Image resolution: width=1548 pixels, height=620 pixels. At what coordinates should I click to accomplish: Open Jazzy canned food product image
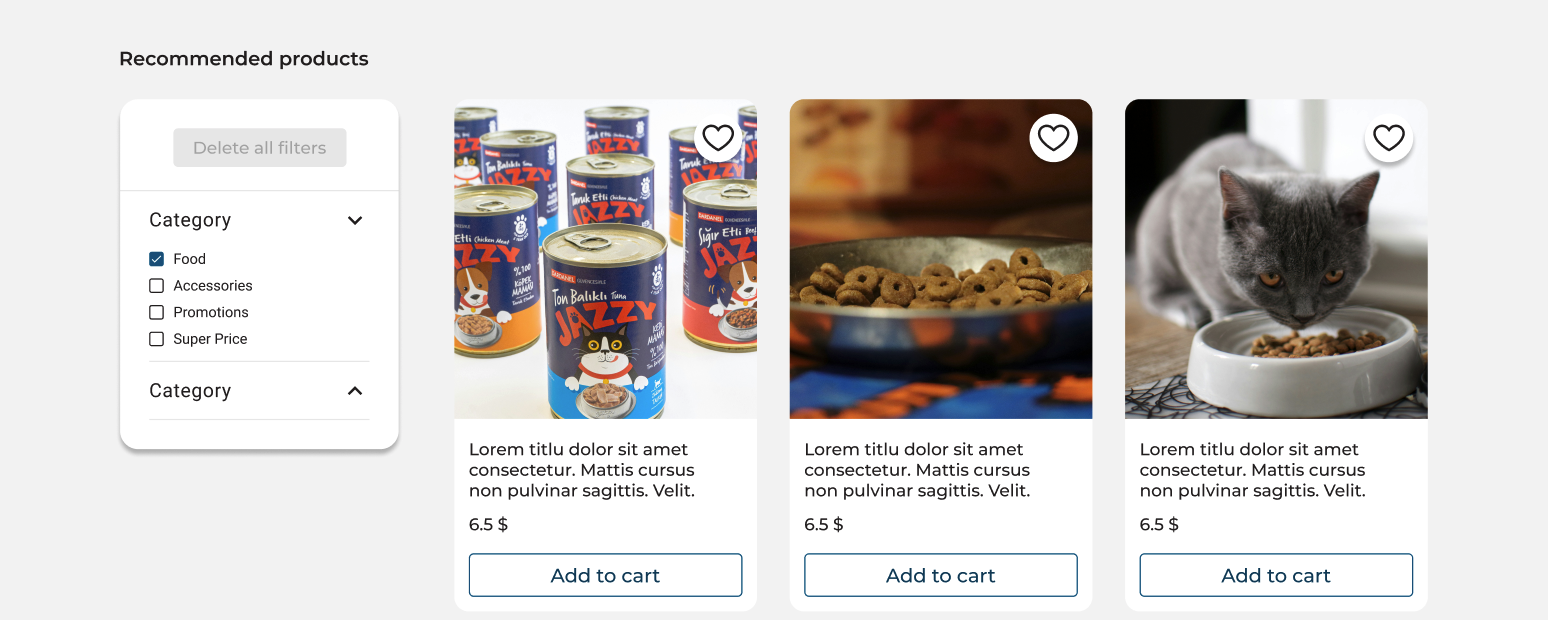tap(605, 259)
